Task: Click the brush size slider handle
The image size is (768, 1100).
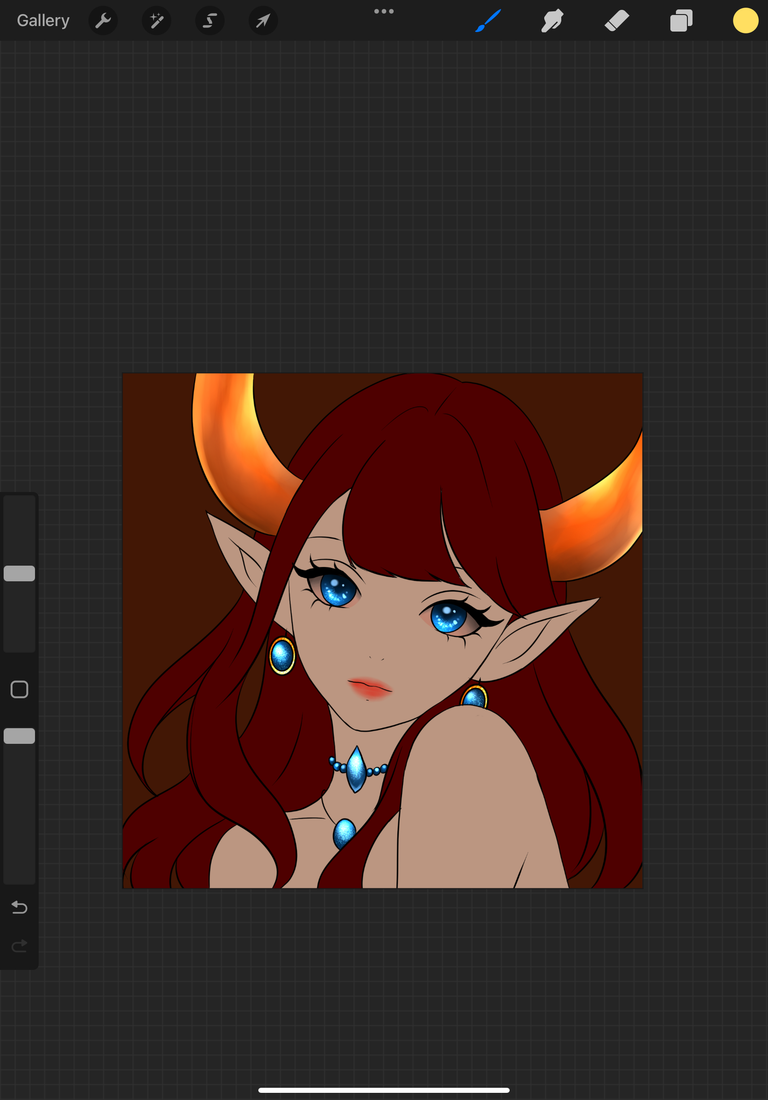Action: pyautogui.click(x=19, y=573)
